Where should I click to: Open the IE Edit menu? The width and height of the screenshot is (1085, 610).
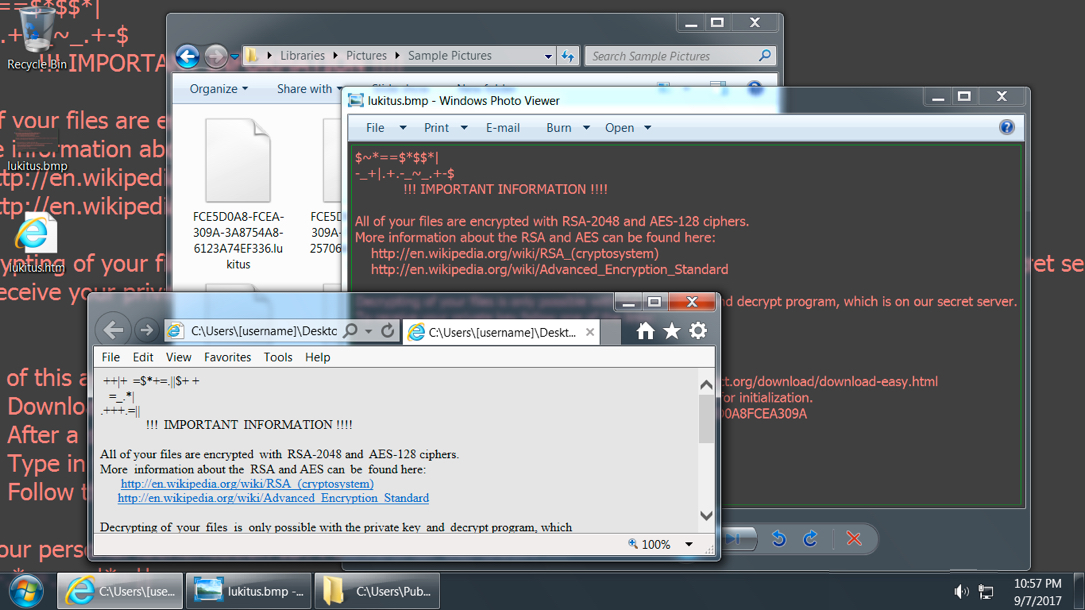point(143,357)
